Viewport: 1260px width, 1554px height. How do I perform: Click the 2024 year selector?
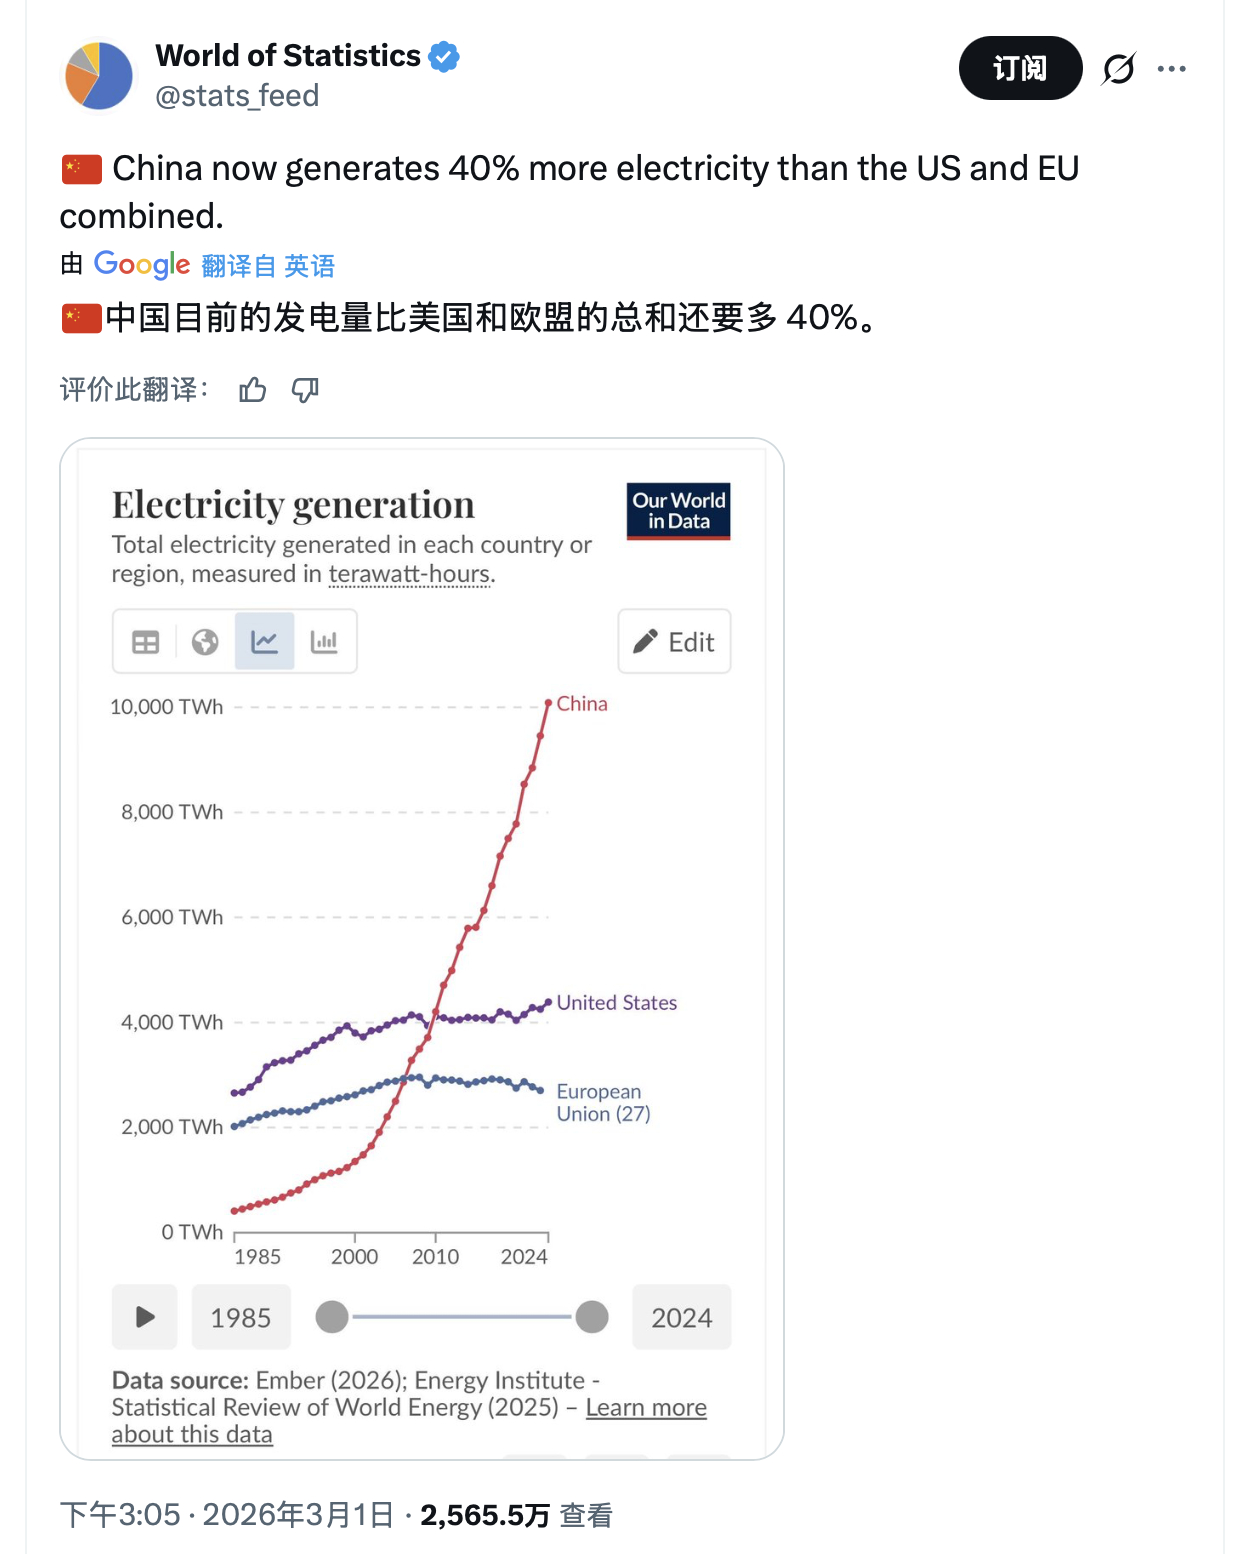coord(681,1317)
